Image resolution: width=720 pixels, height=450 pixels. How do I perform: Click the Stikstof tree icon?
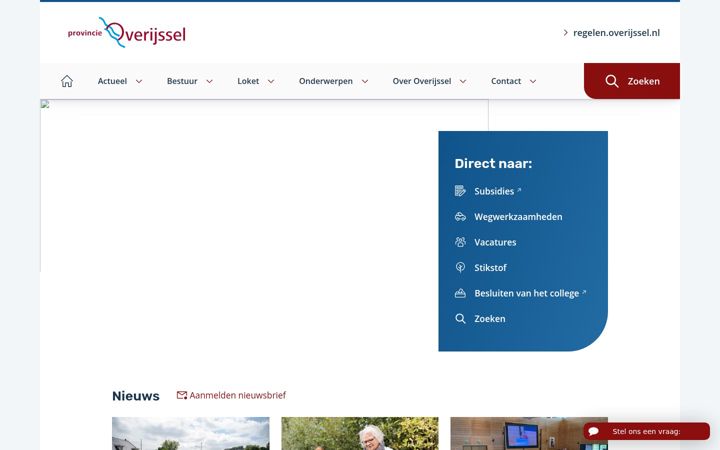[460, 267]
